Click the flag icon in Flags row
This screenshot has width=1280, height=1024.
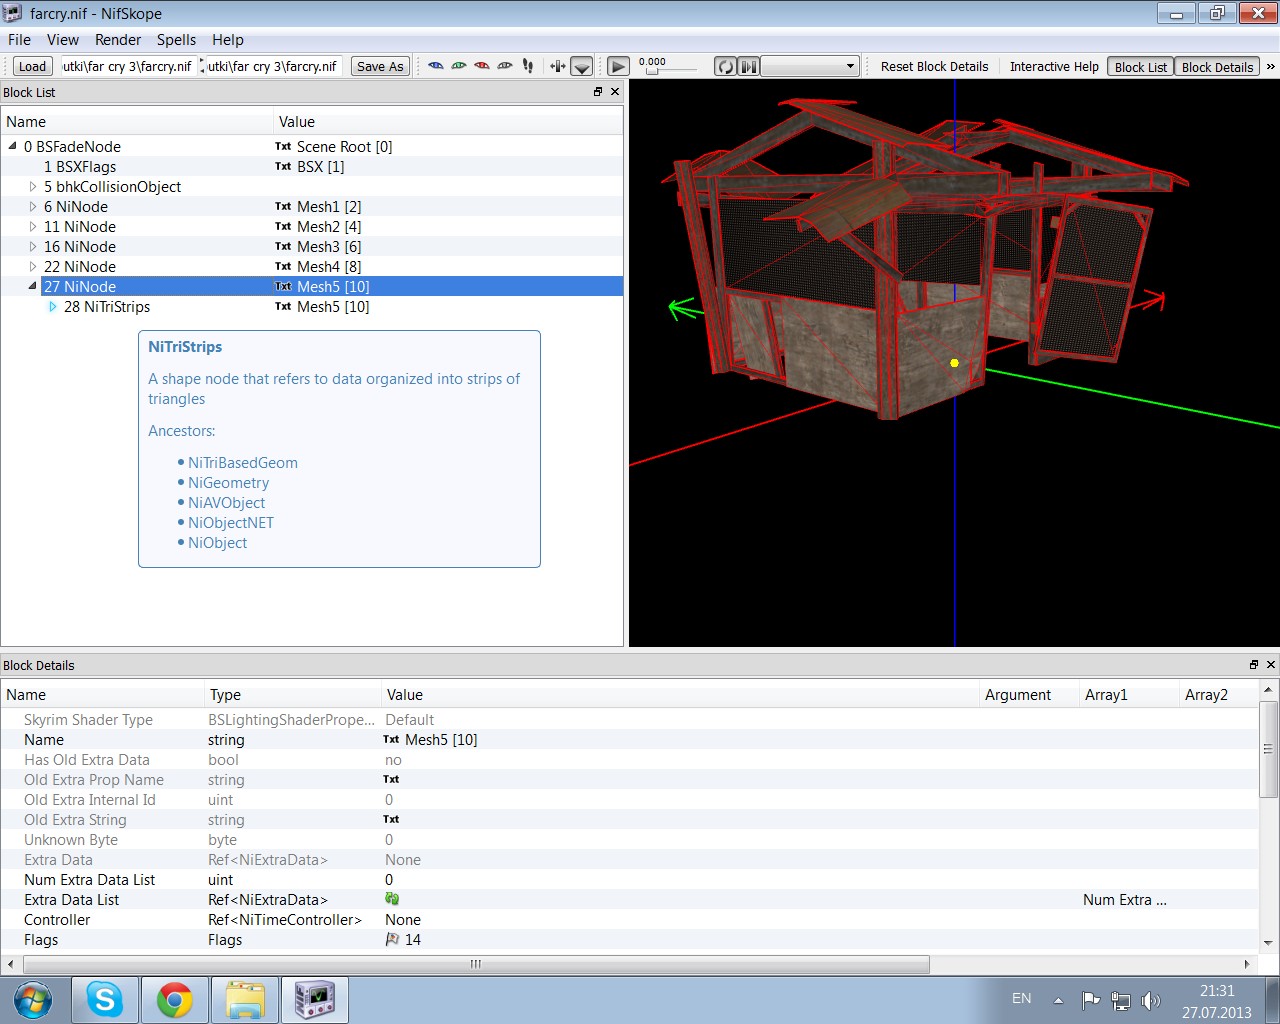point(392,939)
